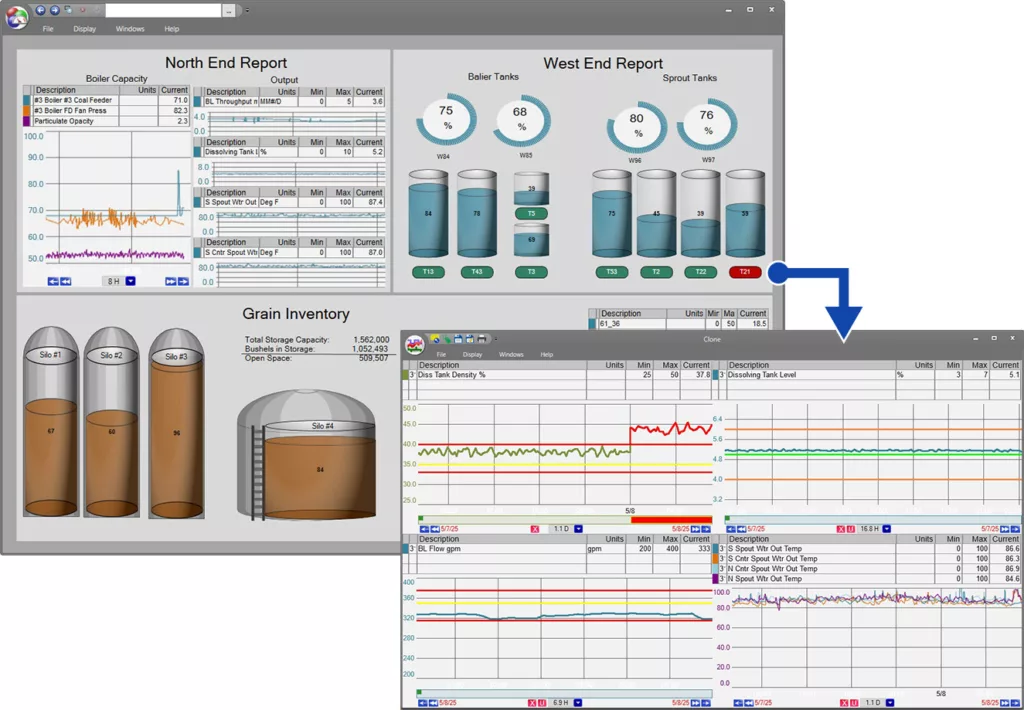Click the print icon in Clone window toolbar
1024x710 pixels.
(x=483, y=339)
